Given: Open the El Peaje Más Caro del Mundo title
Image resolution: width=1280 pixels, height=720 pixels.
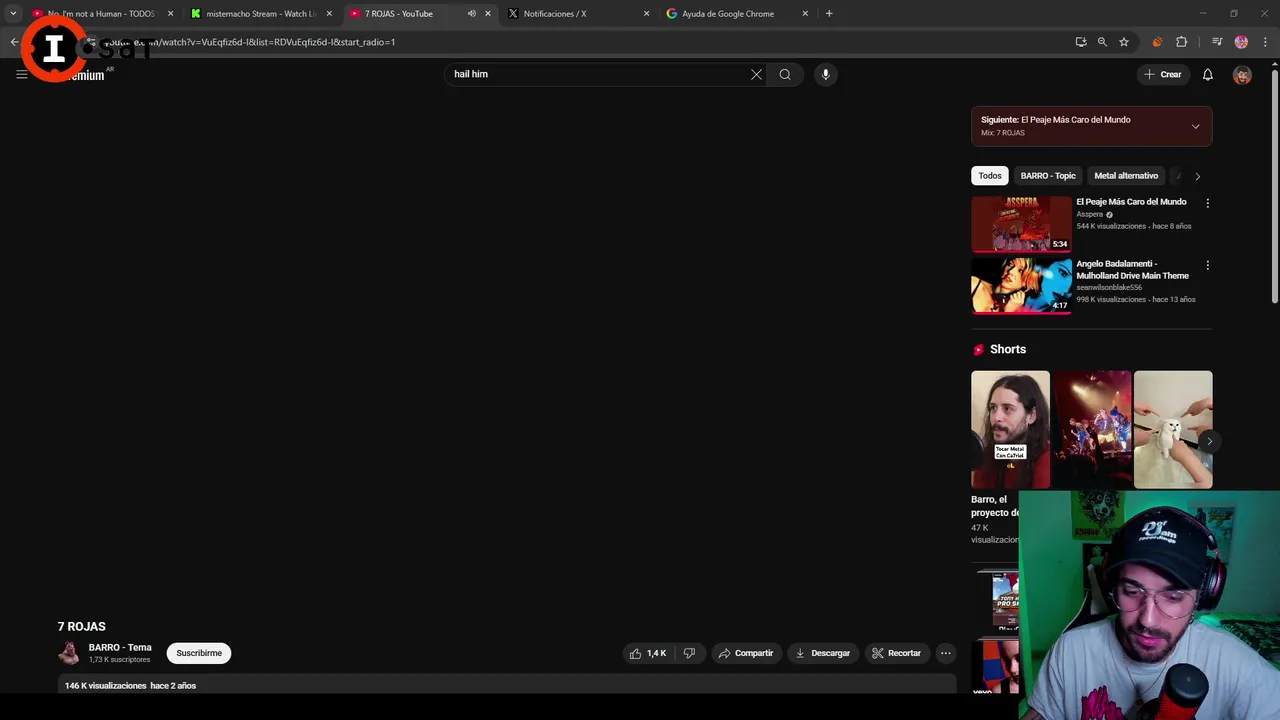Looking at the screenshot, I should tap(1131, 202).
